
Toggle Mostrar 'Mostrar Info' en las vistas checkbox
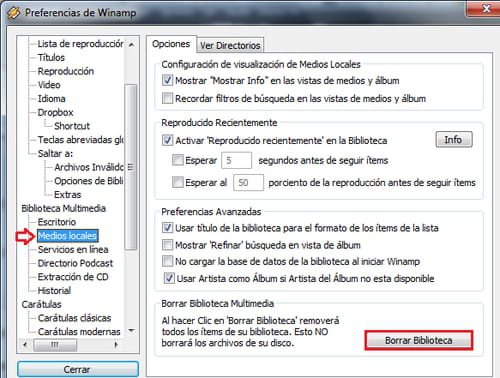[167, 80]
